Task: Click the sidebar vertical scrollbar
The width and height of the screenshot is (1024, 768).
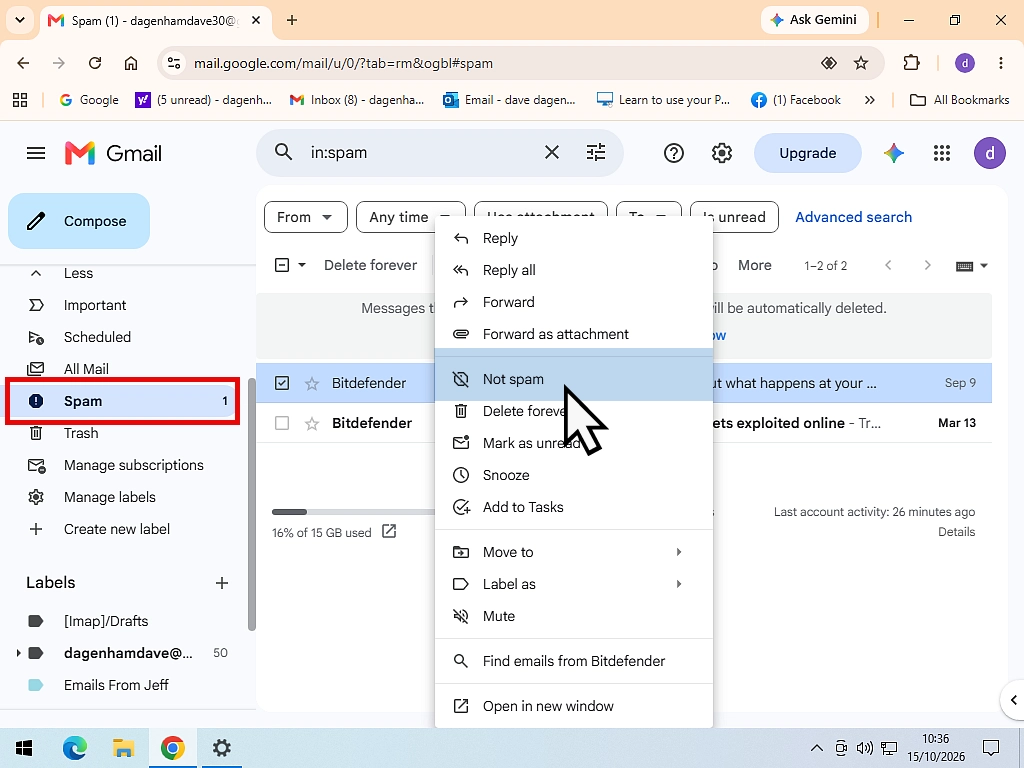Action: [252, 504]
